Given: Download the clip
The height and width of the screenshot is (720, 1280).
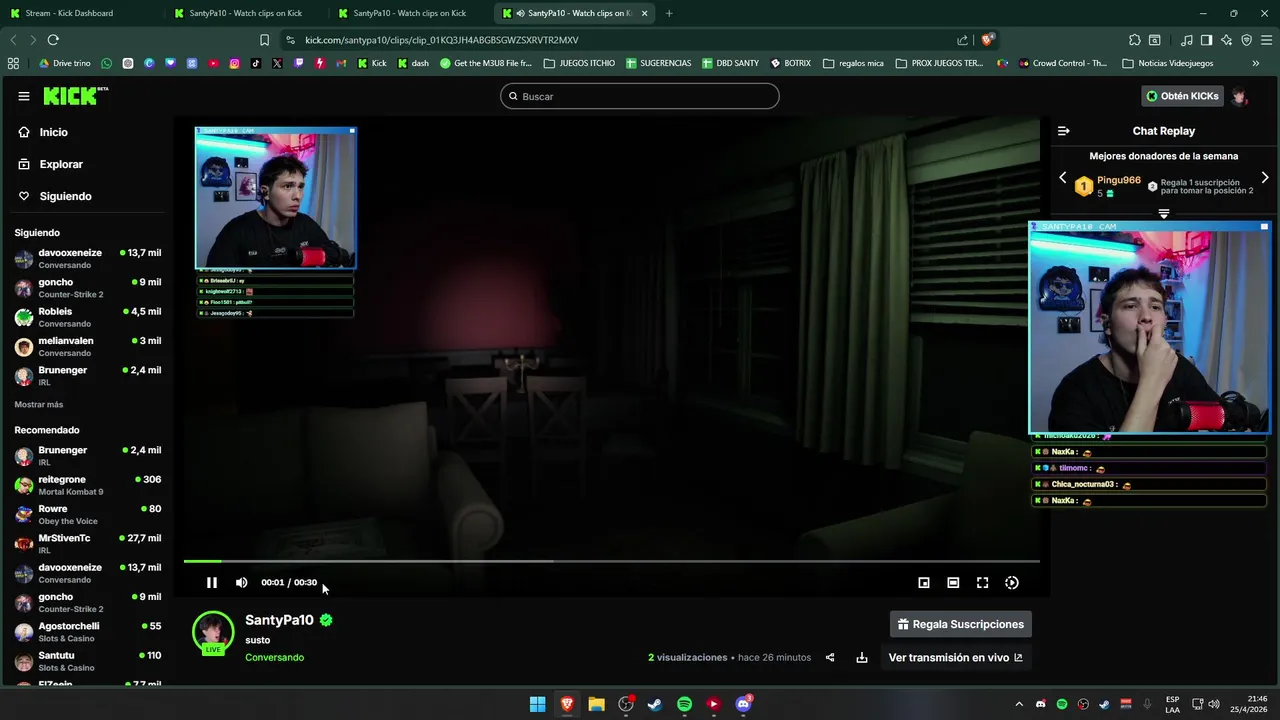Looking at the screenshot, I should pyautogui.click(x=862, y=657).
